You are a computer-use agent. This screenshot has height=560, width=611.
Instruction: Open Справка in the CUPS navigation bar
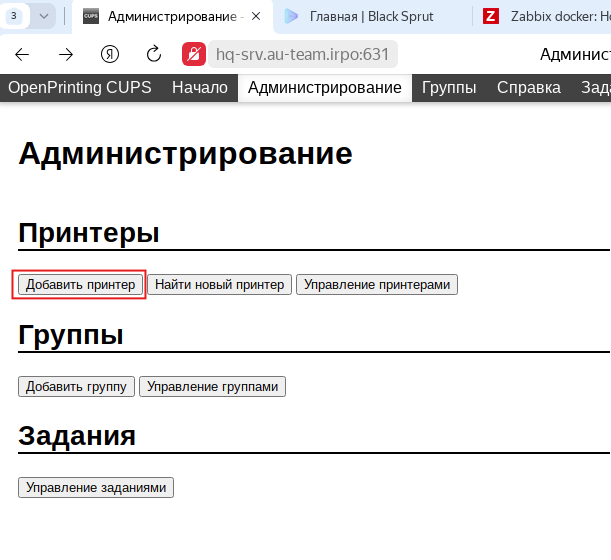point(528,88)
